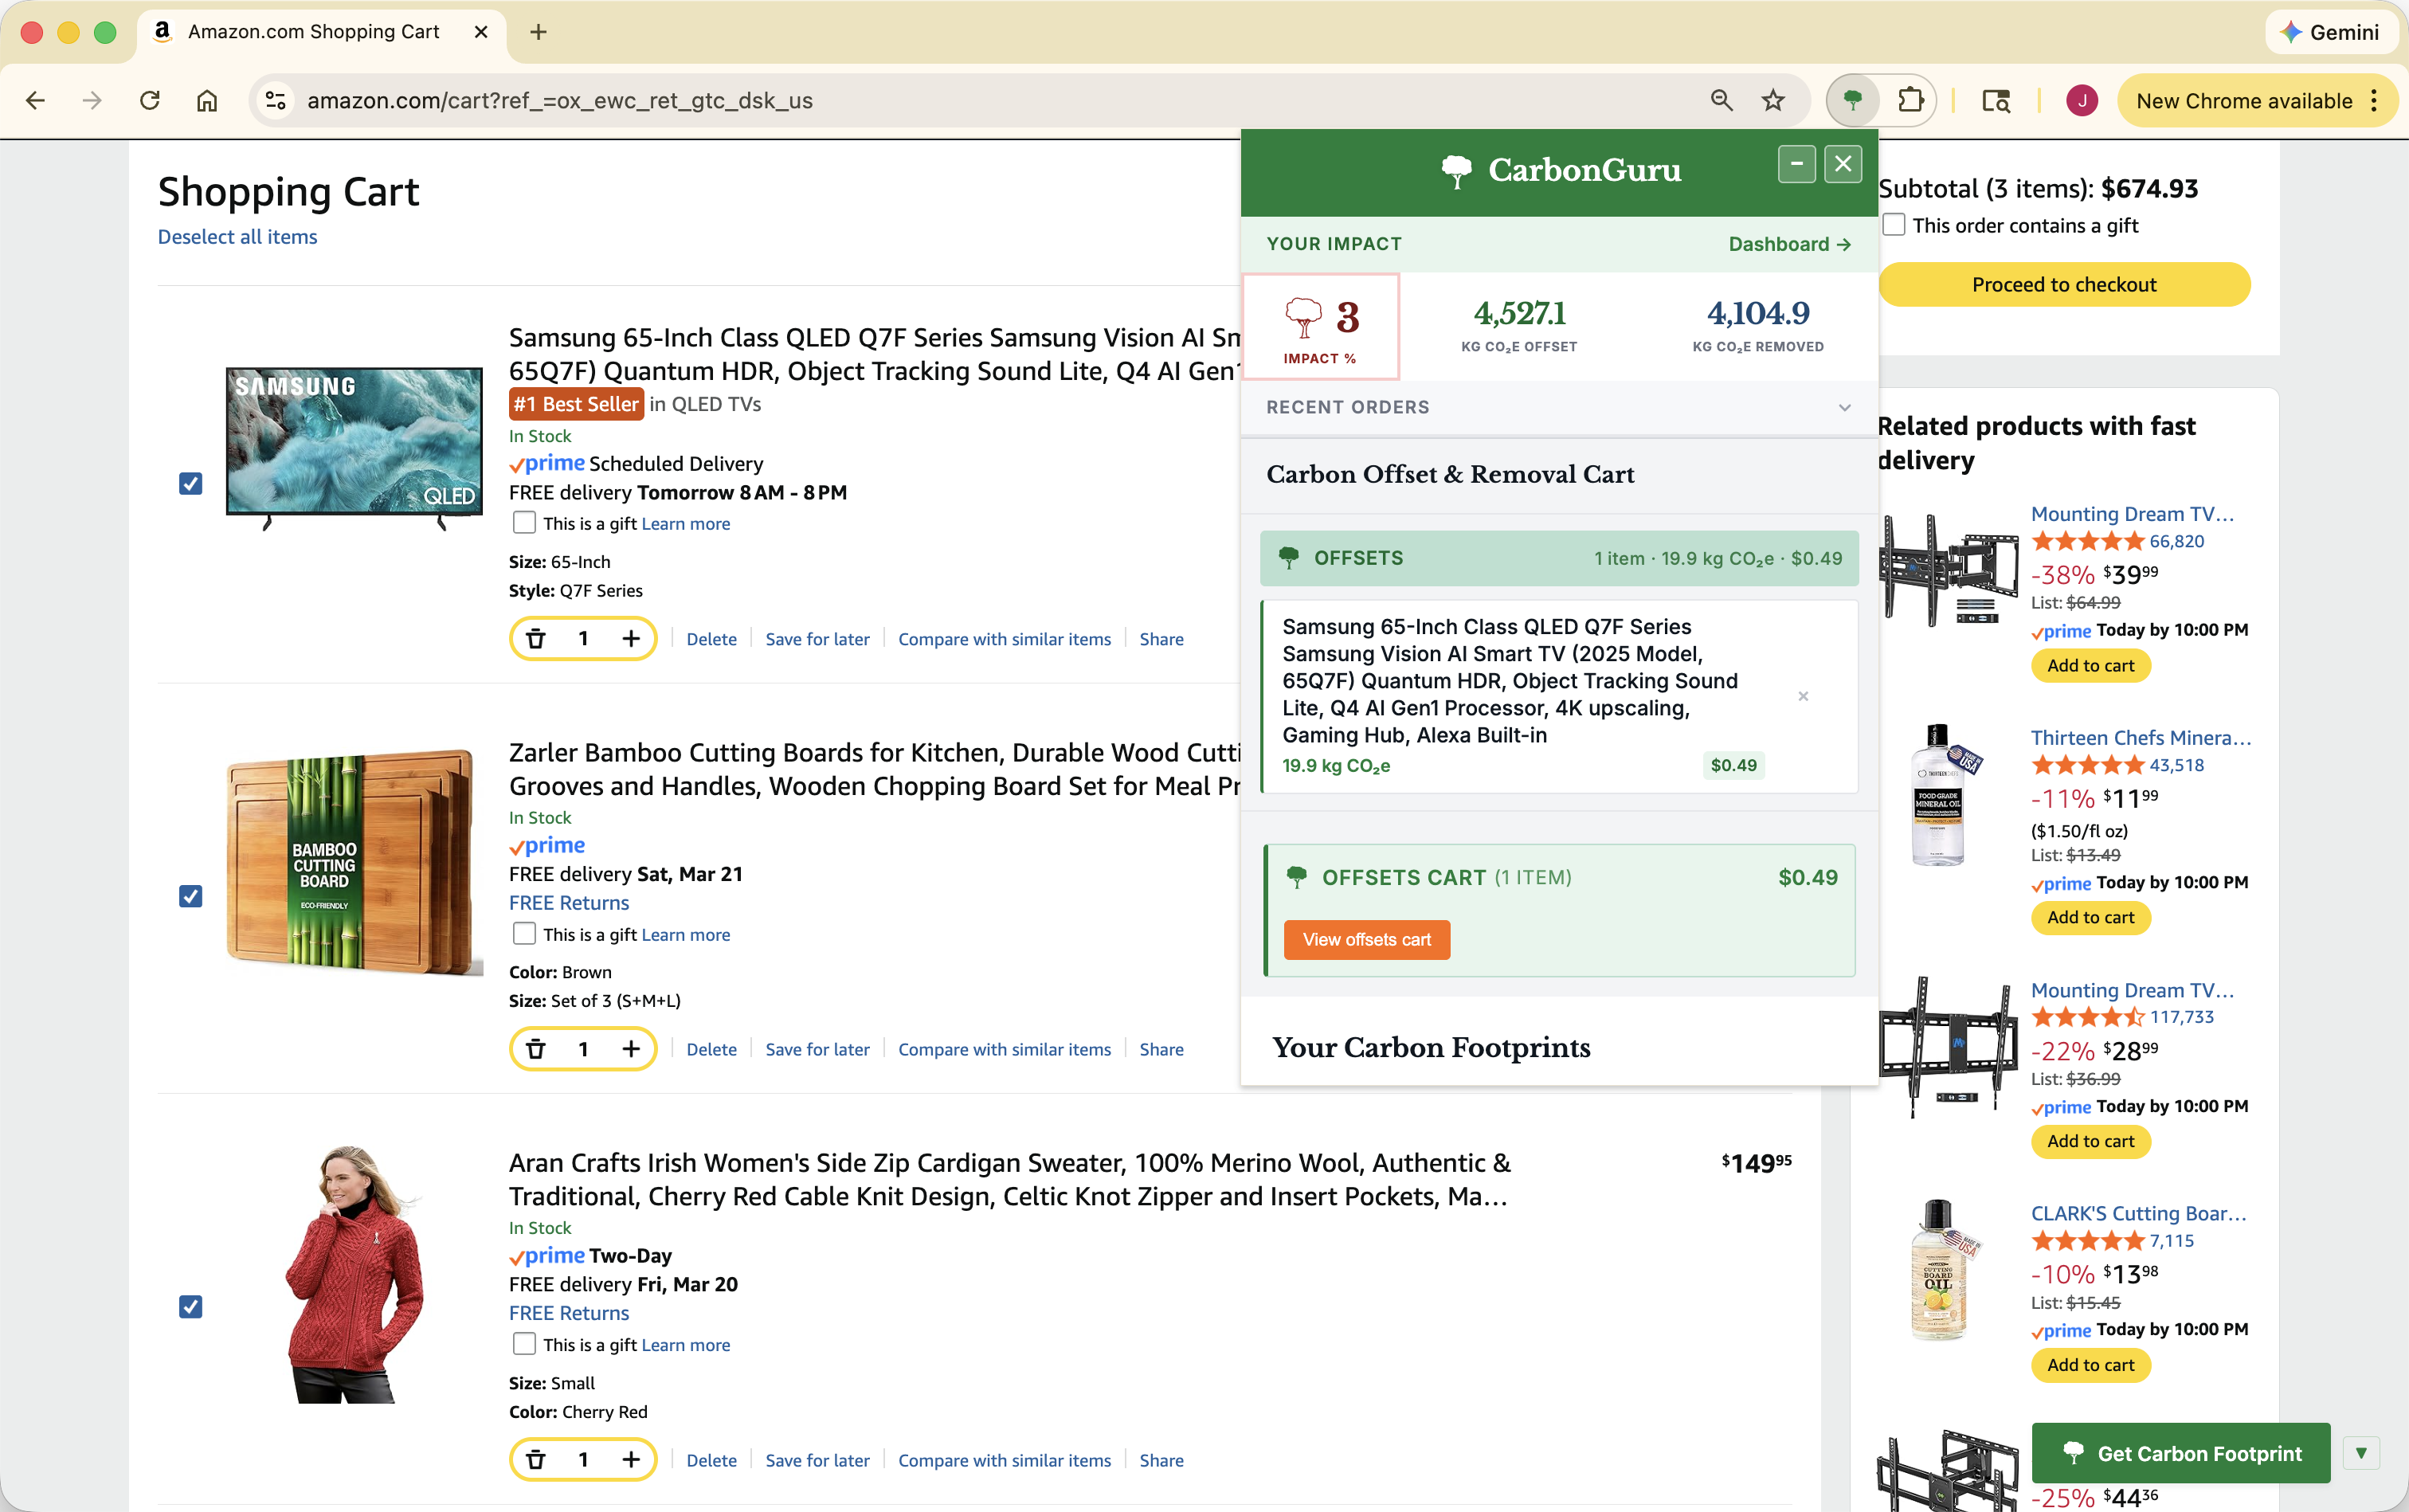Click Proceed to checkout
Viewport: 2409px width, 1512px height.
[2065, 284]
